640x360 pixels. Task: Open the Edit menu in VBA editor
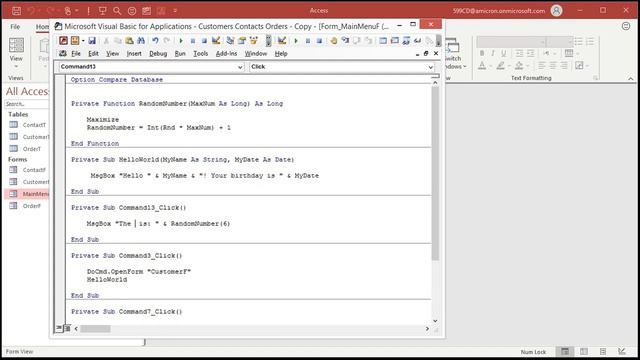(x=93, y=53)
